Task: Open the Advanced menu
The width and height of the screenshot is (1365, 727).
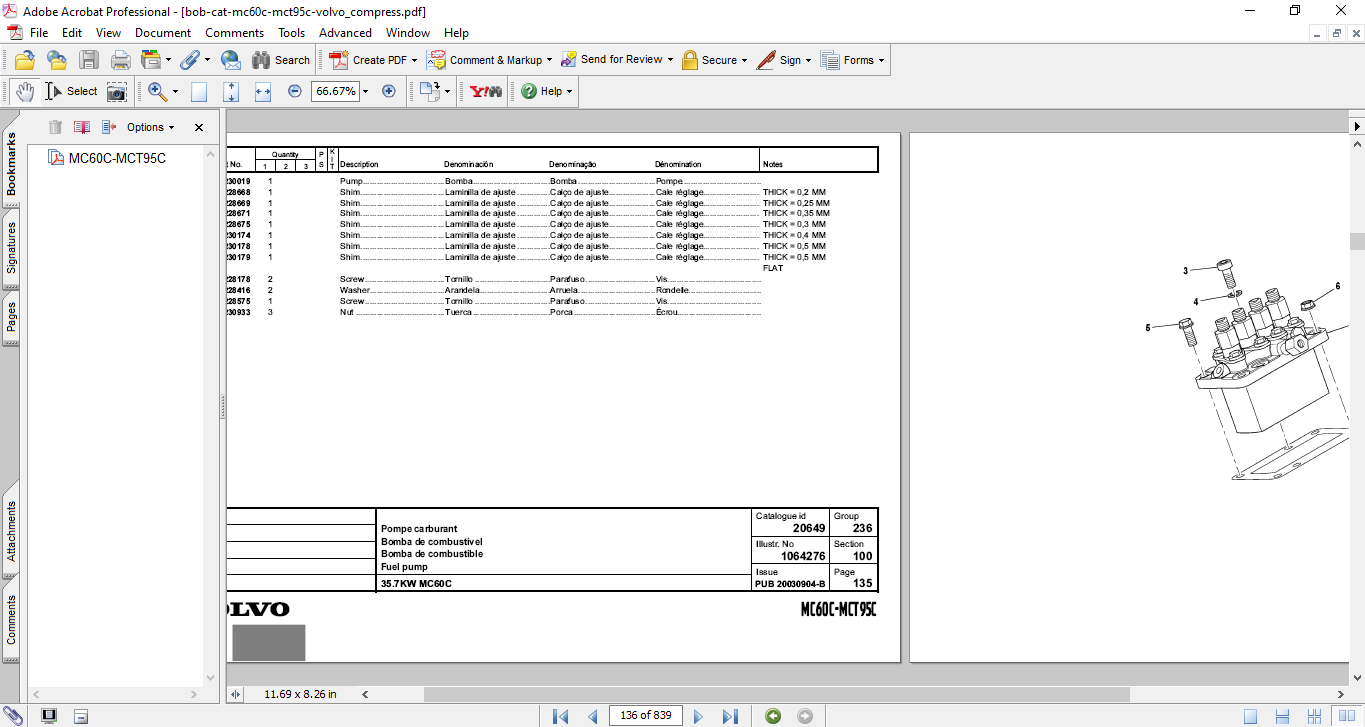Action: coord(345,33)
